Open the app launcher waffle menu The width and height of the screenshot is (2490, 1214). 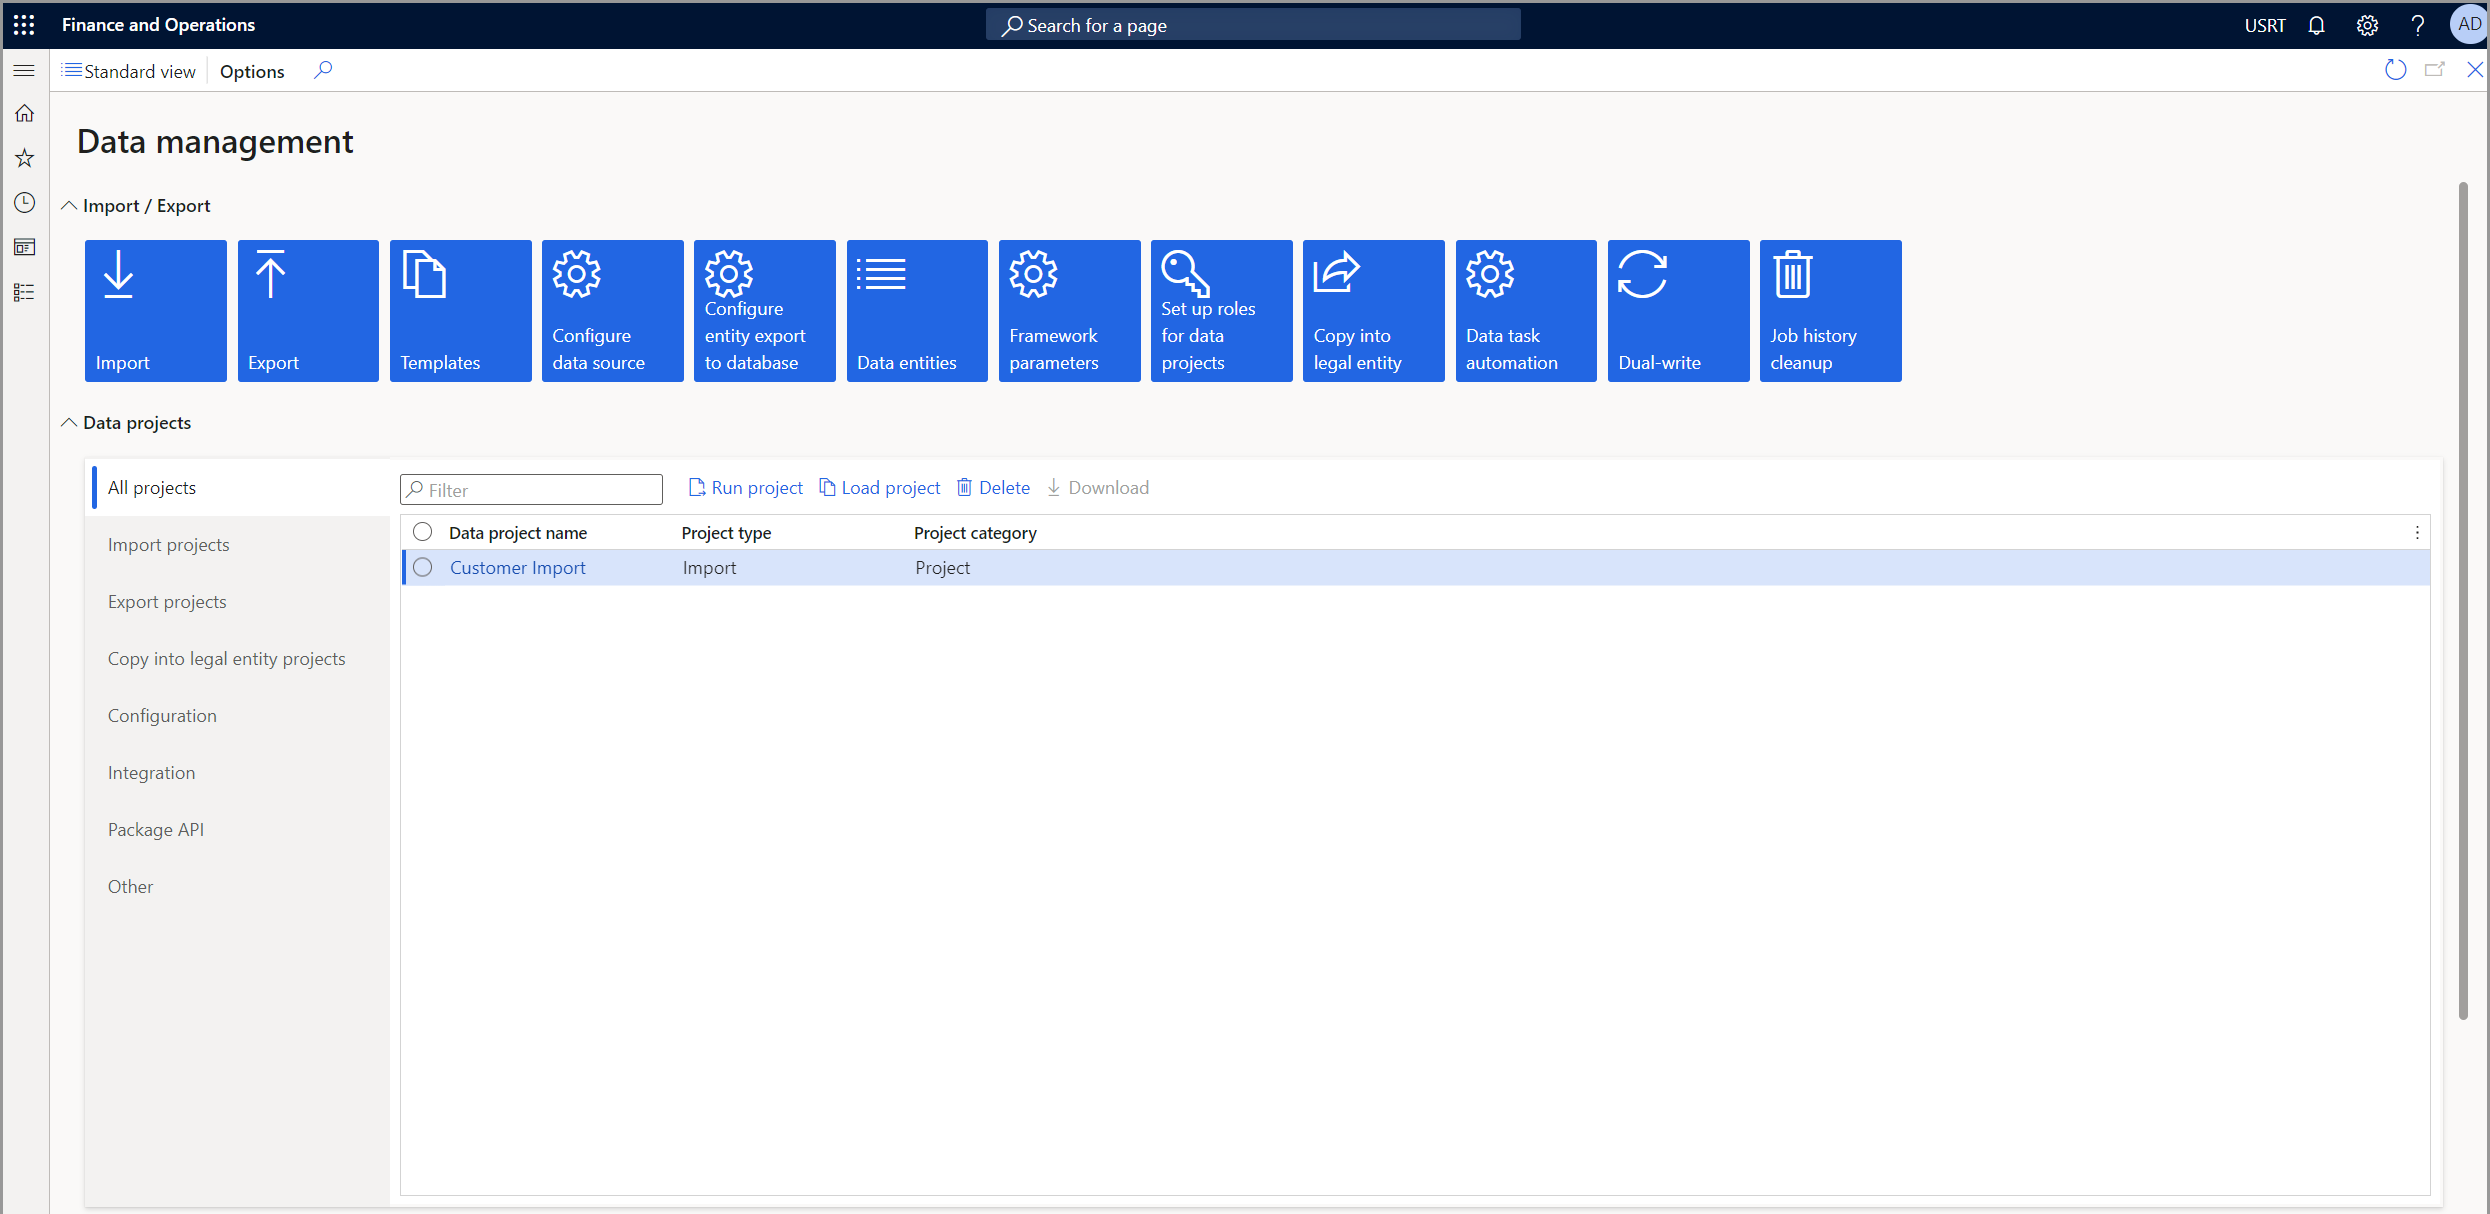point(24,25)
